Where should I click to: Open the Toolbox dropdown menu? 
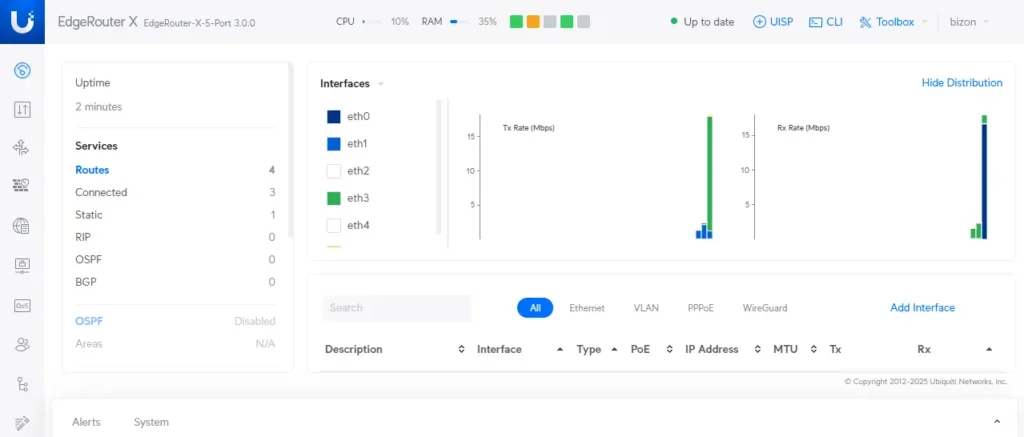coord(893,22)
